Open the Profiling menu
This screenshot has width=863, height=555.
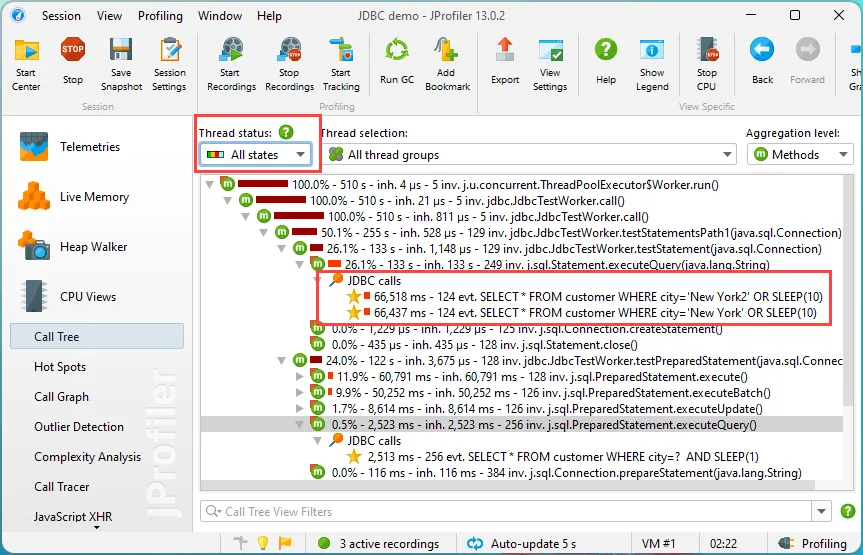pyautogui.click(x=160, y=15)
